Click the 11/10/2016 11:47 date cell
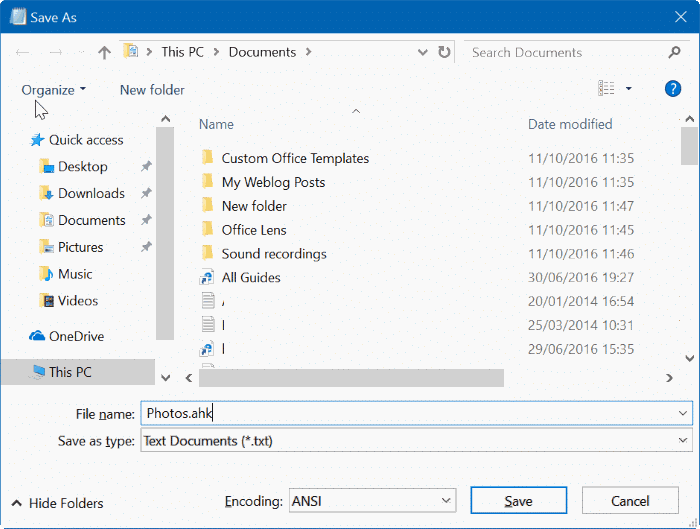Viewport: 700px width, 529px height. click(581, 206)
